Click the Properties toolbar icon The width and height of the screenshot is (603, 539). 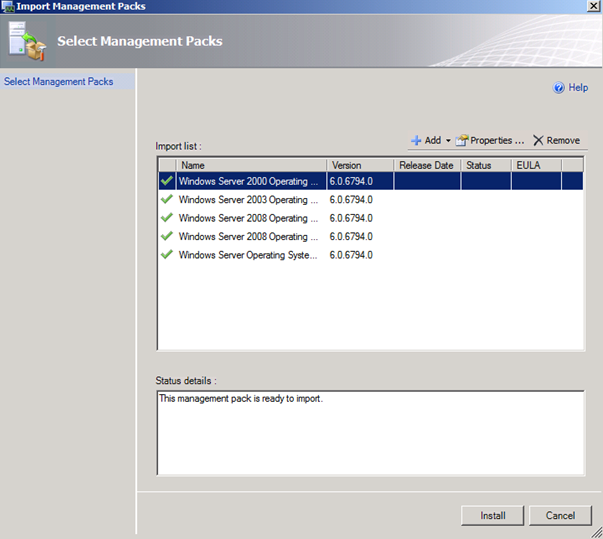coord(462,141)
